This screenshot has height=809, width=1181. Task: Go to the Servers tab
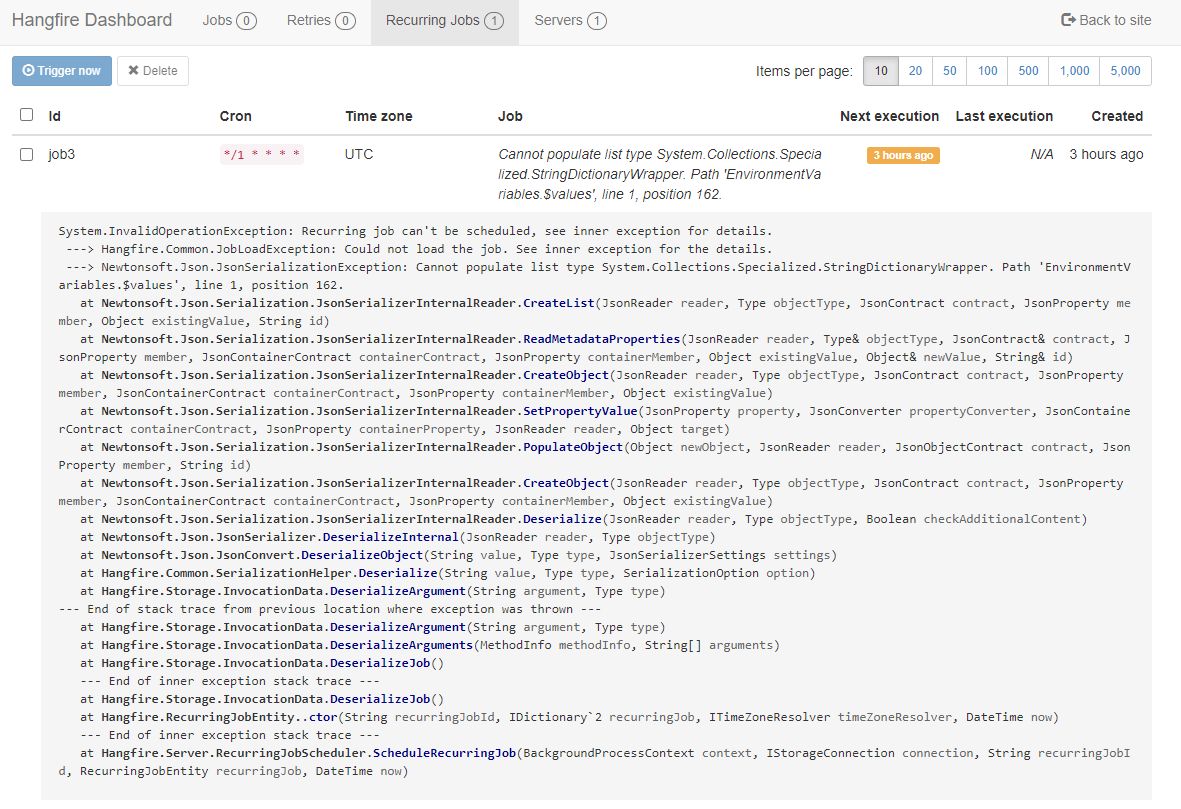(x=570, y=20)
